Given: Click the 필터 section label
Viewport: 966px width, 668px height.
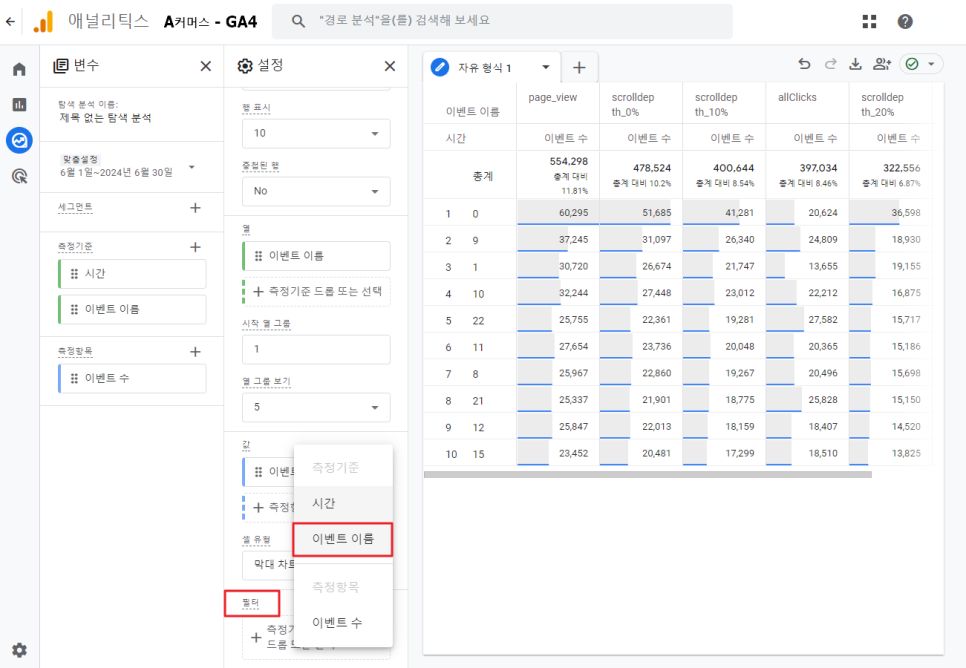Looking at the screenshot, I should pyautogui.click(x=251, y=603).
